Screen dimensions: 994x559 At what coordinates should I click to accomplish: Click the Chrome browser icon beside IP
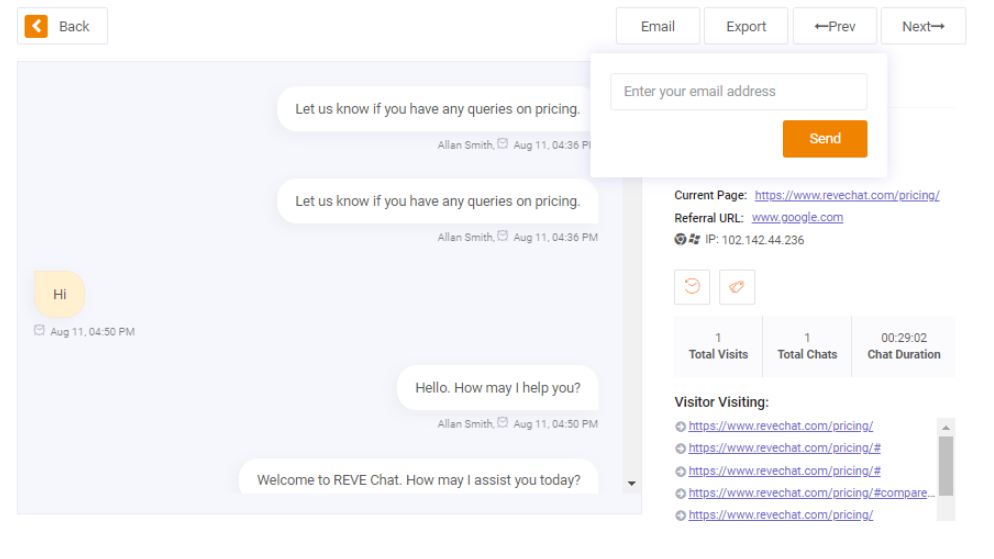coord(680,240)
